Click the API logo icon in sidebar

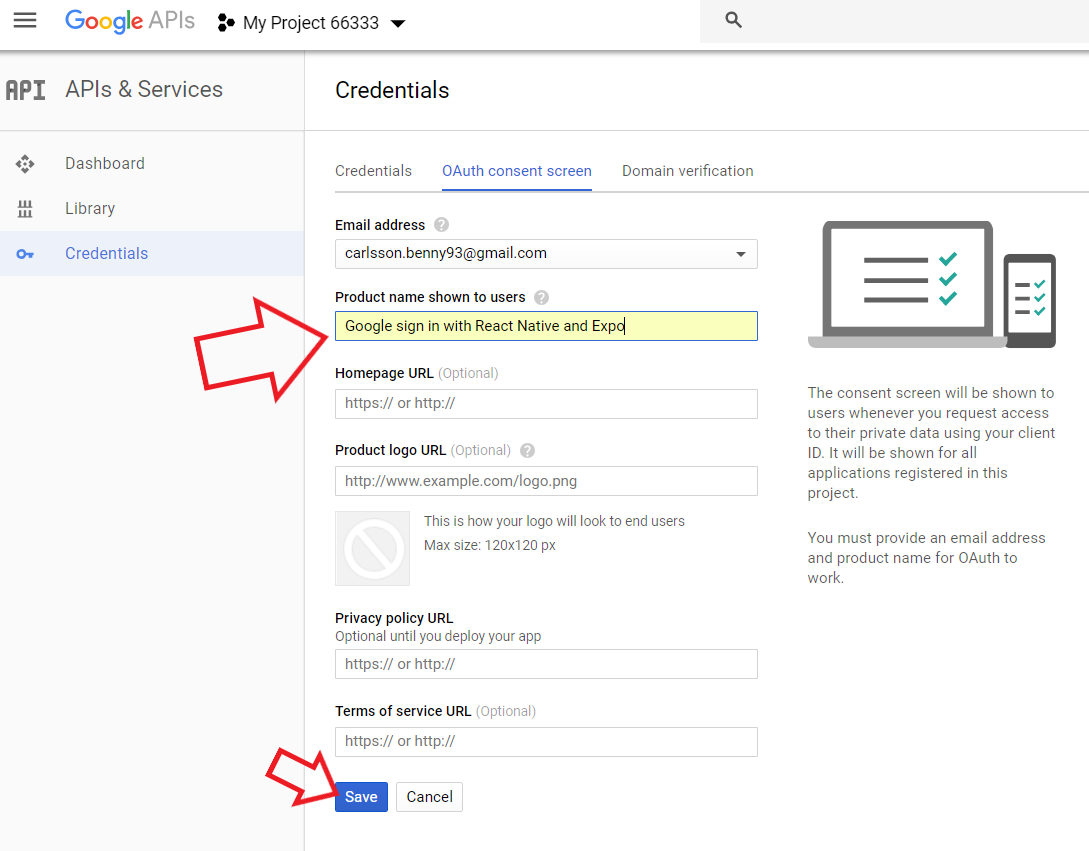pyautogui.click(x=26, y=90)
